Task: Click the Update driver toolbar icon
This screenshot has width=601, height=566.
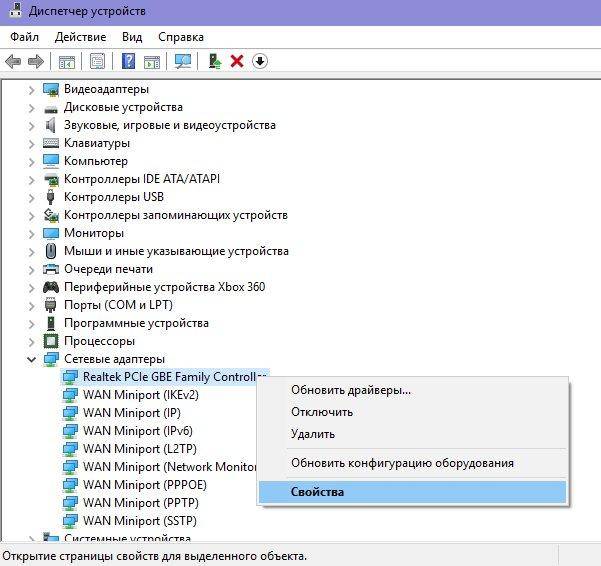Action: point(214,61)
